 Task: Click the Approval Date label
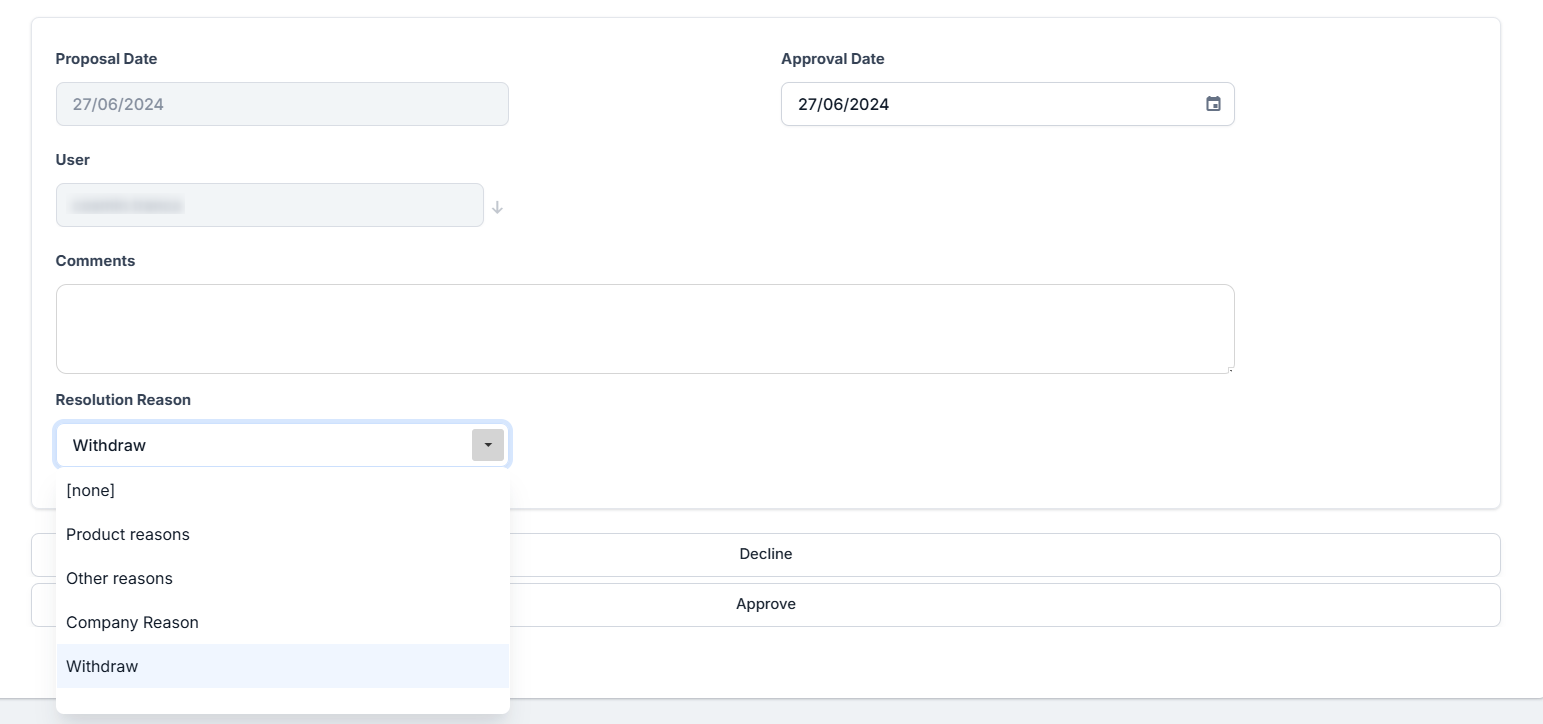point(832,59)
